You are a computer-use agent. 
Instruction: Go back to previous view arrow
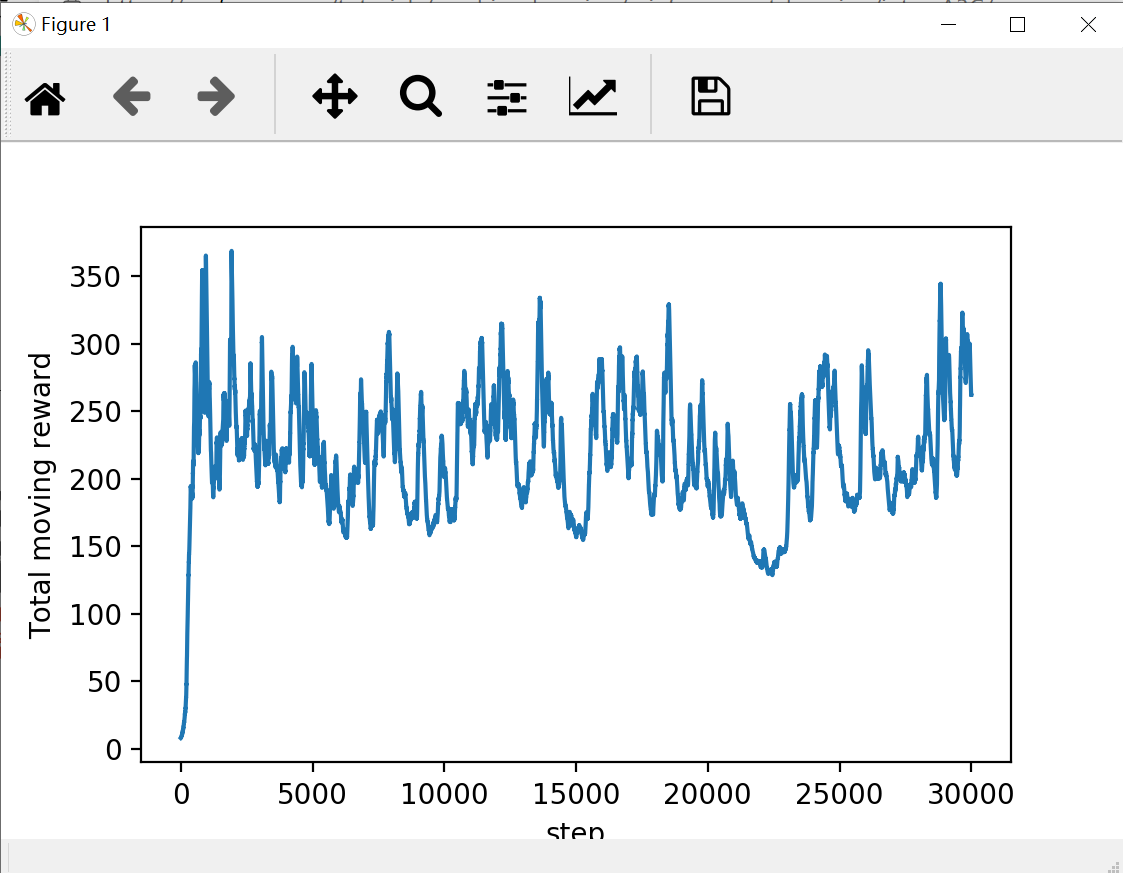132,96
